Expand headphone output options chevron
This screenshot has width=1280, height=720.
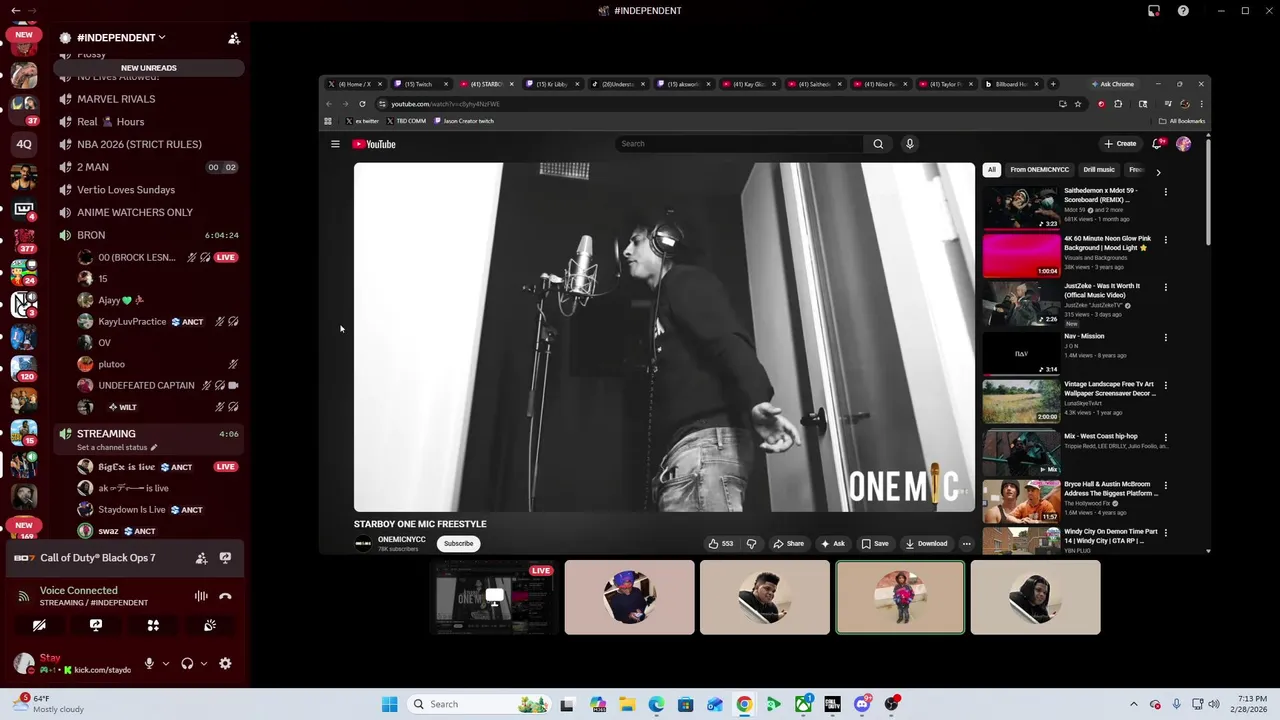204,663
